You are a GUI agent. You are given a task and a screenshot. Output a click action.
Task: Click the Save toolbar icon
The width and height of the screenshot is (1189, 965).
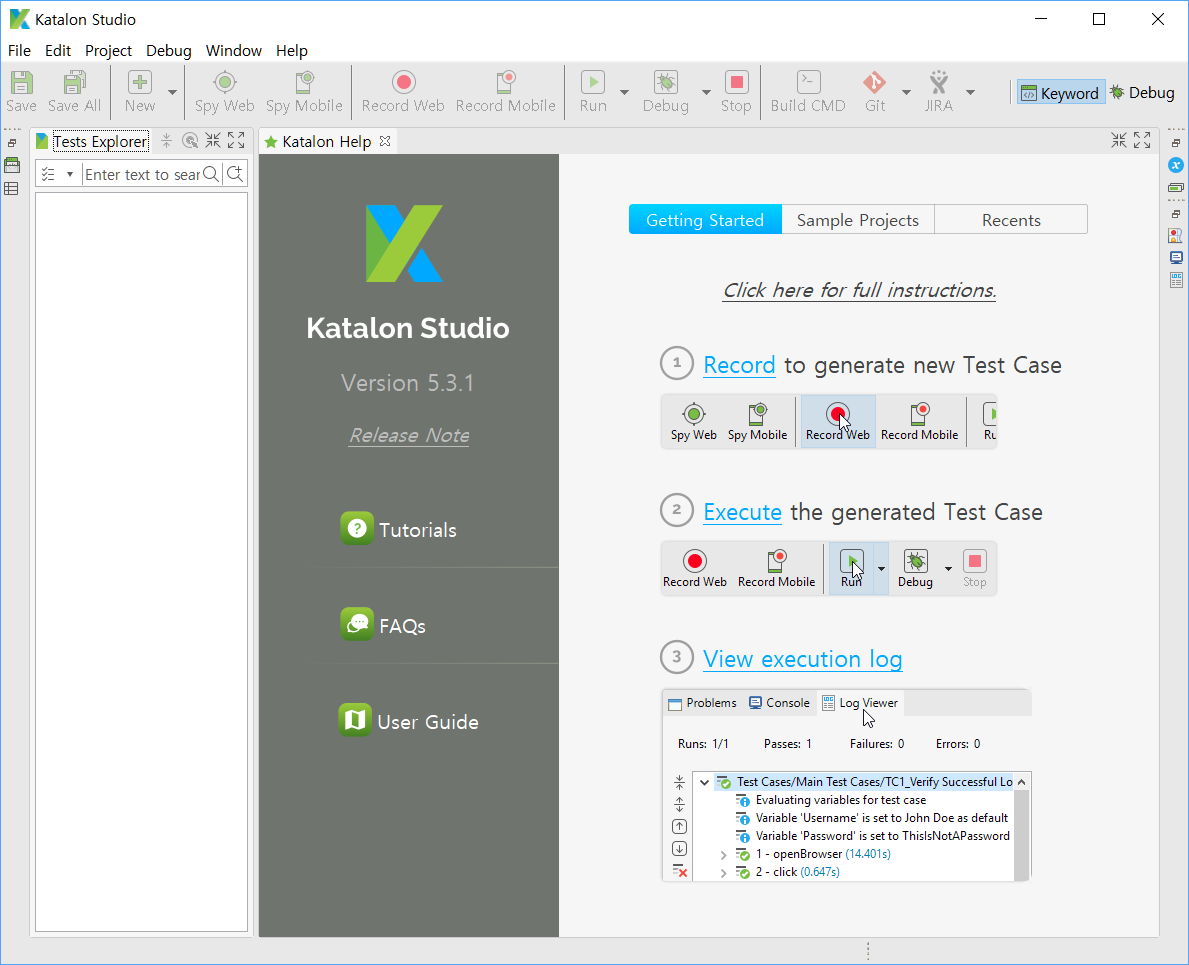(21, 92)
